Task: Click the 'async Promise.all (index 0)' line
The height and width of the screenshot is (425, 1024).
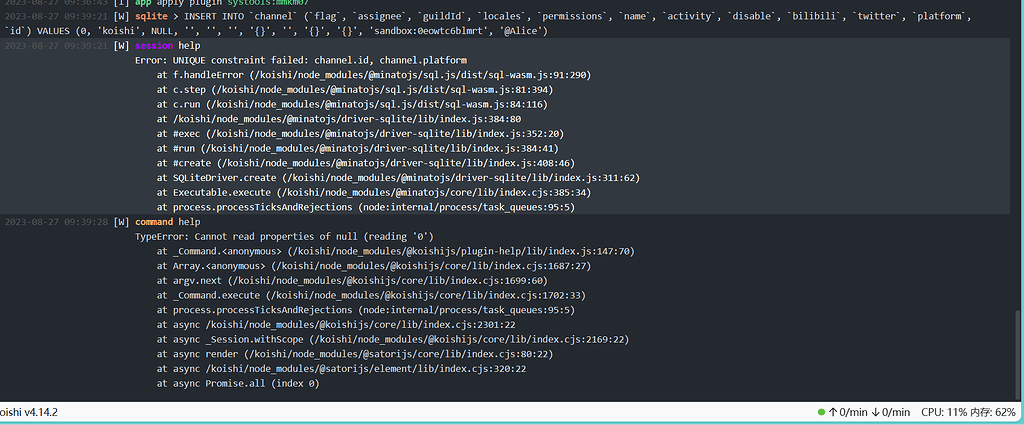Action: click(x=238, y=384)
